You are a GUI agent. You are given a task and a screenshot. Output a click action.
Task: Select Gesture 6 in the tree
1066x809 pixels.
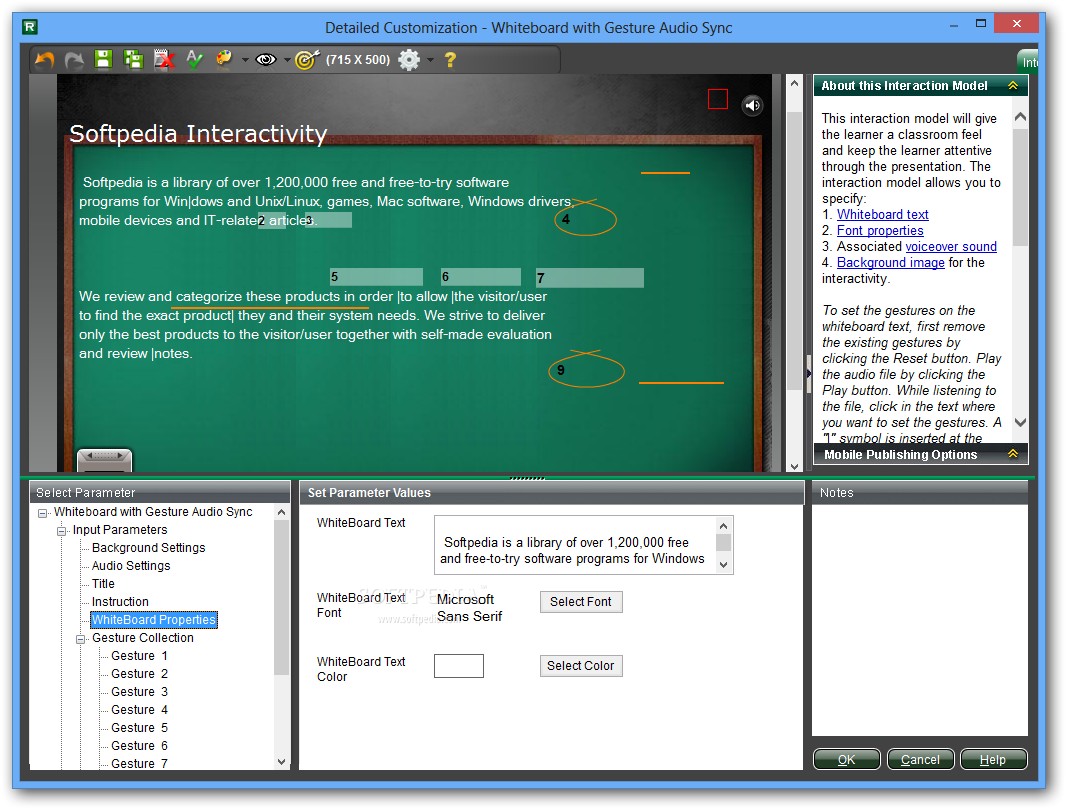tap(139, 746)
